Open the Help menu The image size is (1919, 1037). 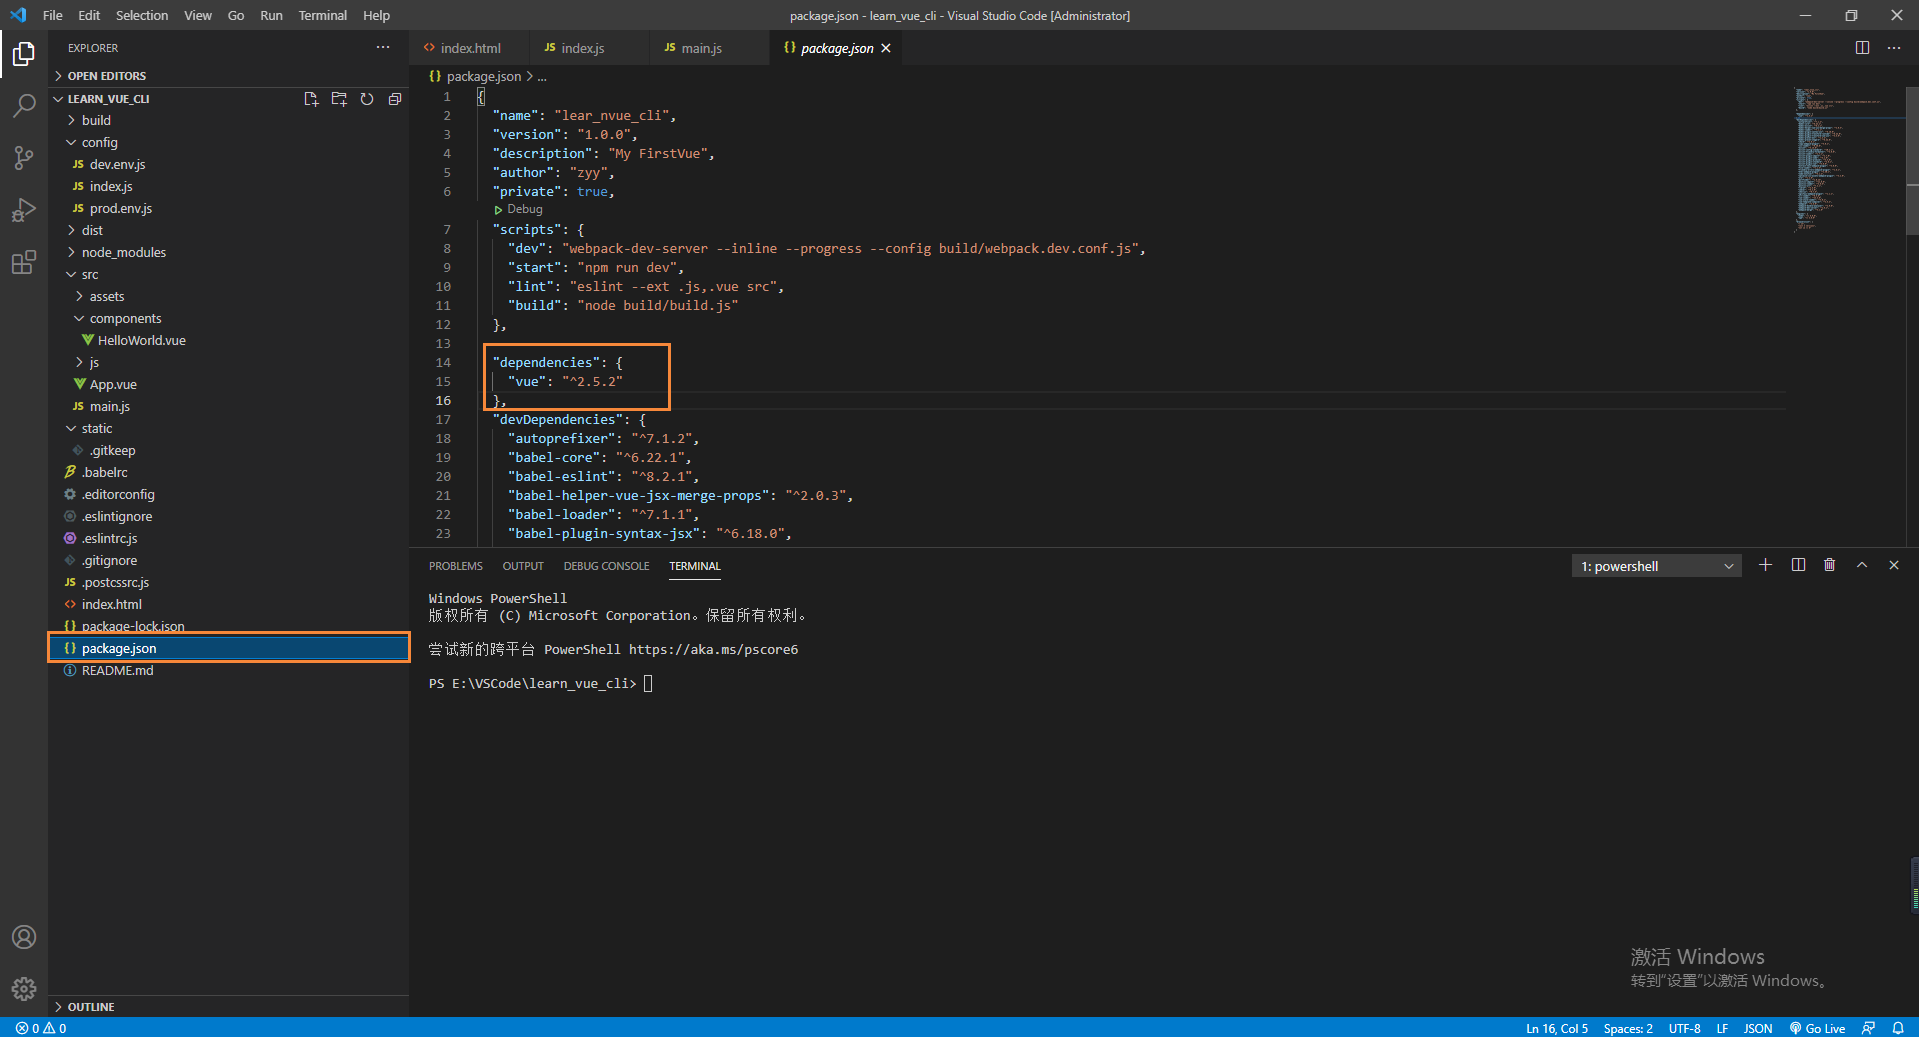(376, 15)
